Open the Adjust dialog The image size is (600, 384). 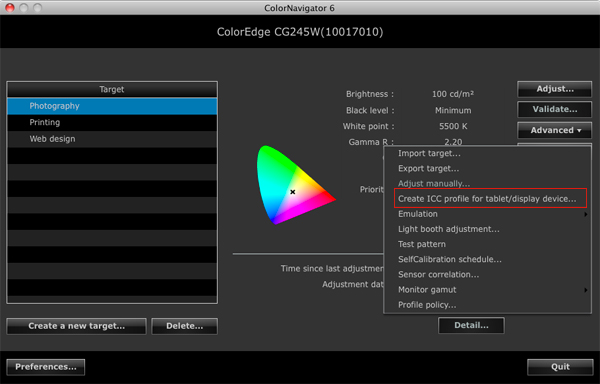click(x=554, y=89)
